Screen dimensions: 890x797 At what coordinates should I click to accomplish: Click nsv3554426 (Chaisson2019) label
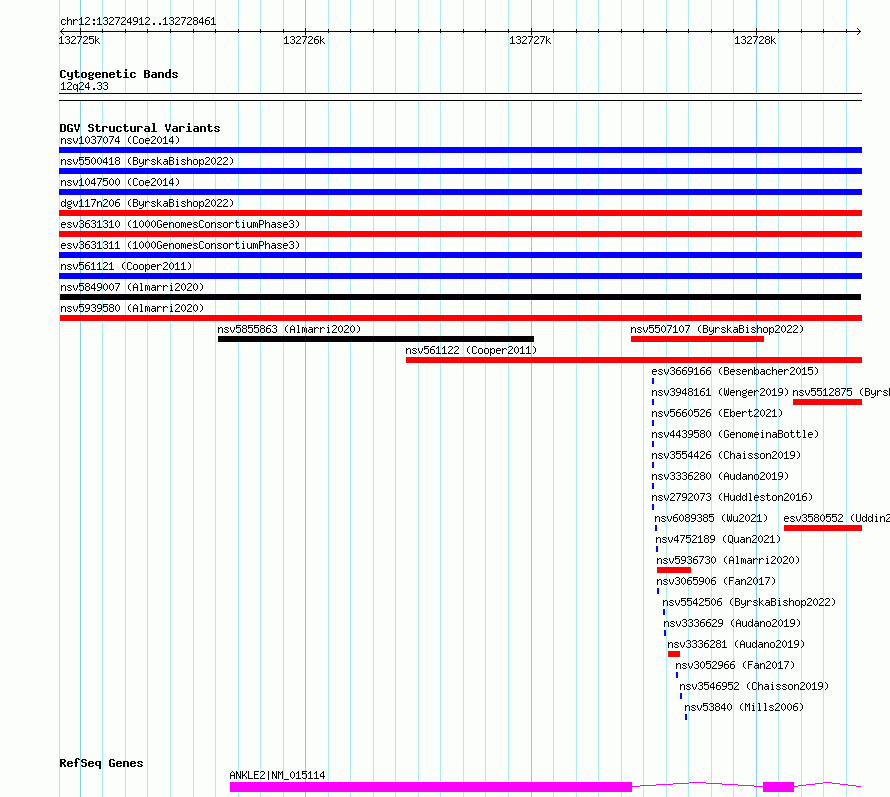click(x=726, y=455)
